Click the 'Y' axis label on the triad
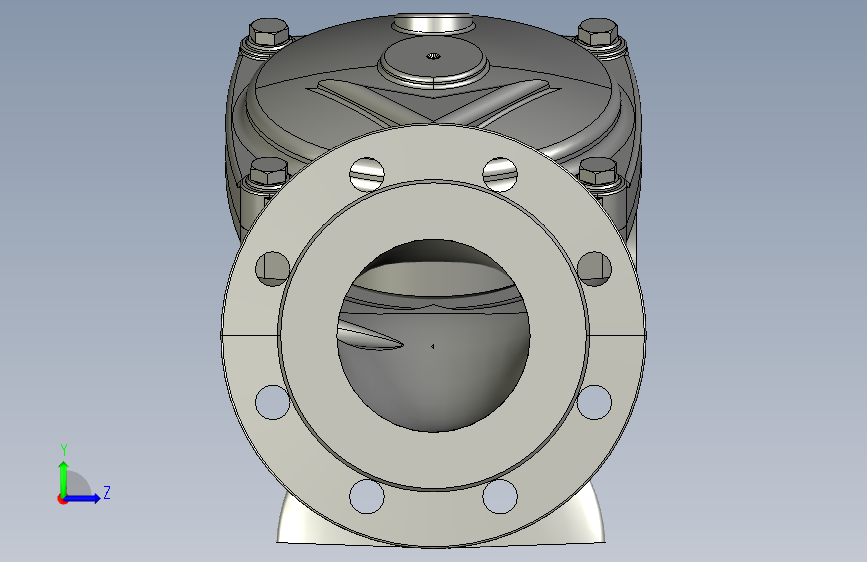The width and height of the screenshot is (867, 562). tap(64, 450)
